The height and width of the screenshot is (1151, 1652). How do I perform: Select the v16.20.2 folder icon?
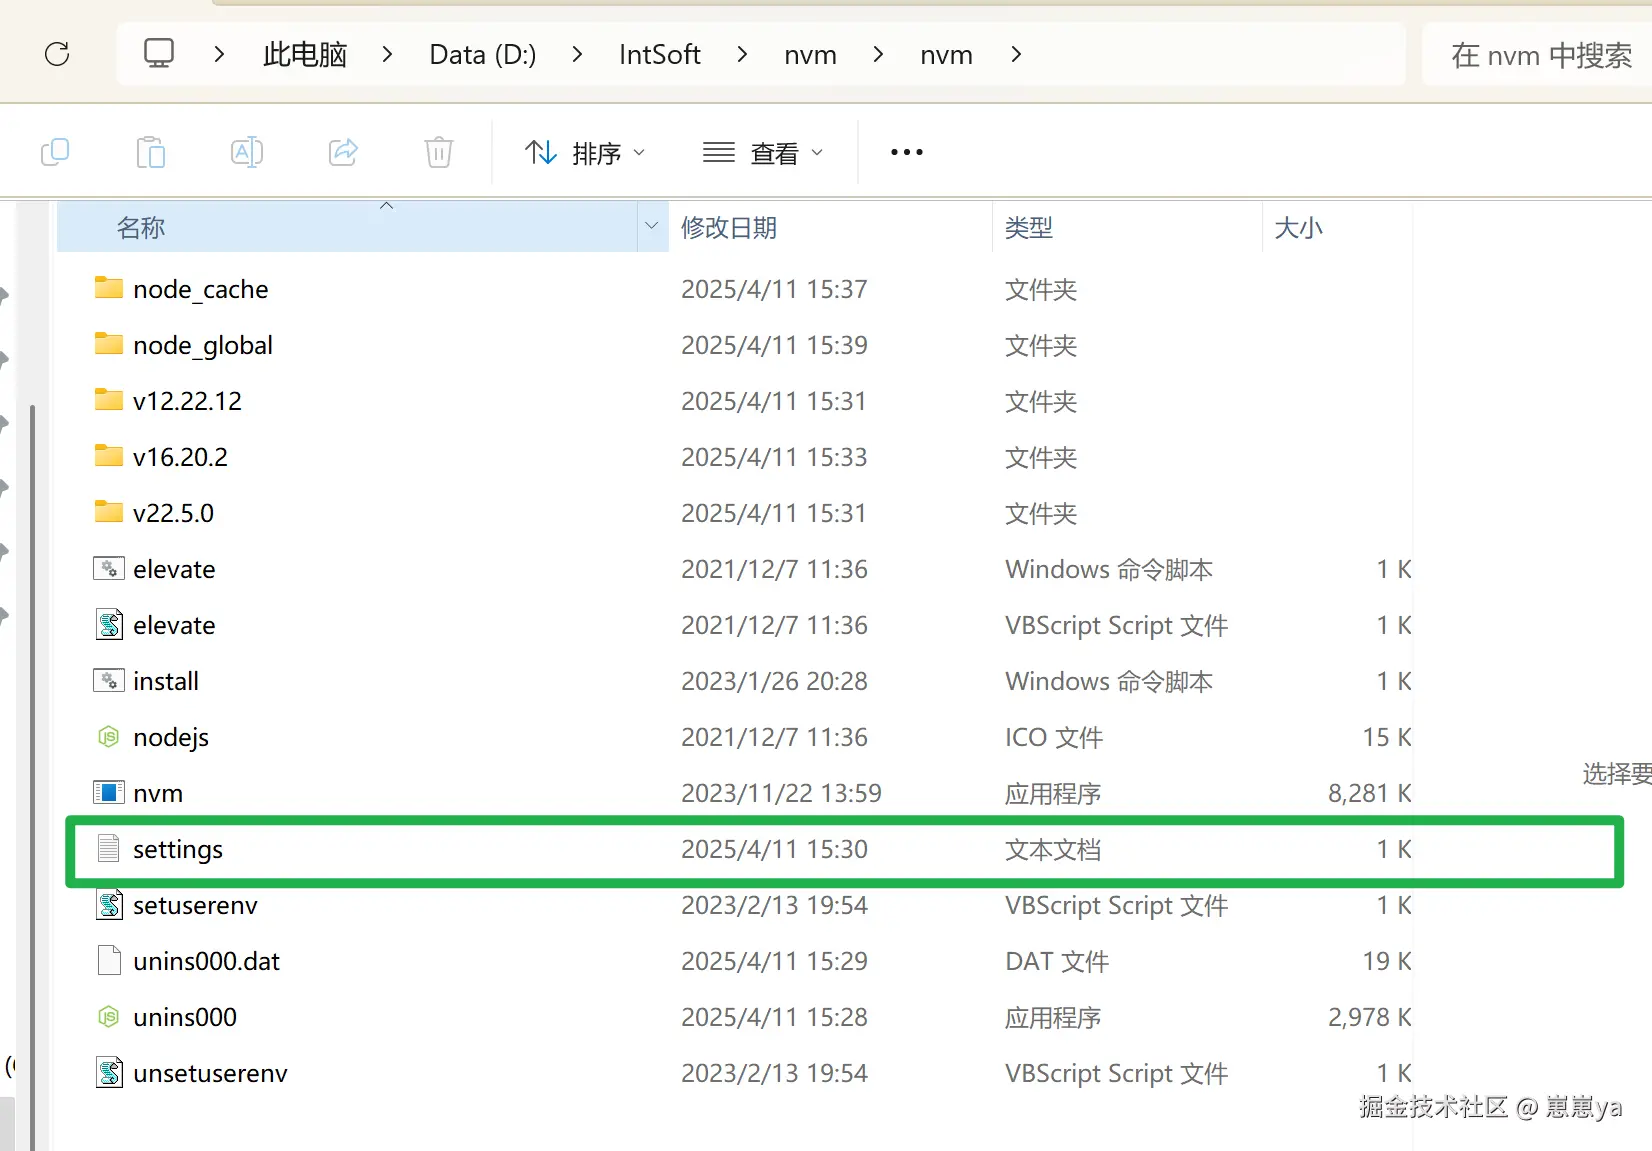(109, 456)
